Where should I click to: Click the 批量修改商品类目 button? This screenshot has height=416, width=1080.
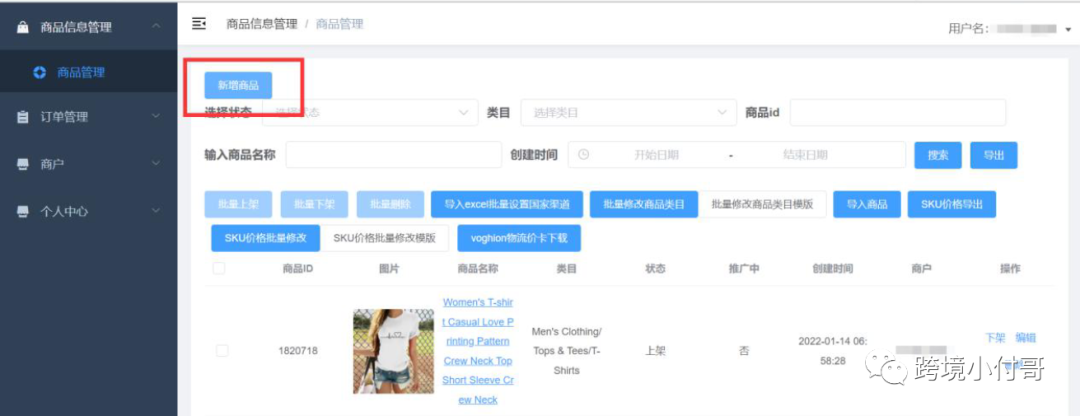pyautogui.click(x=644, y=204)
